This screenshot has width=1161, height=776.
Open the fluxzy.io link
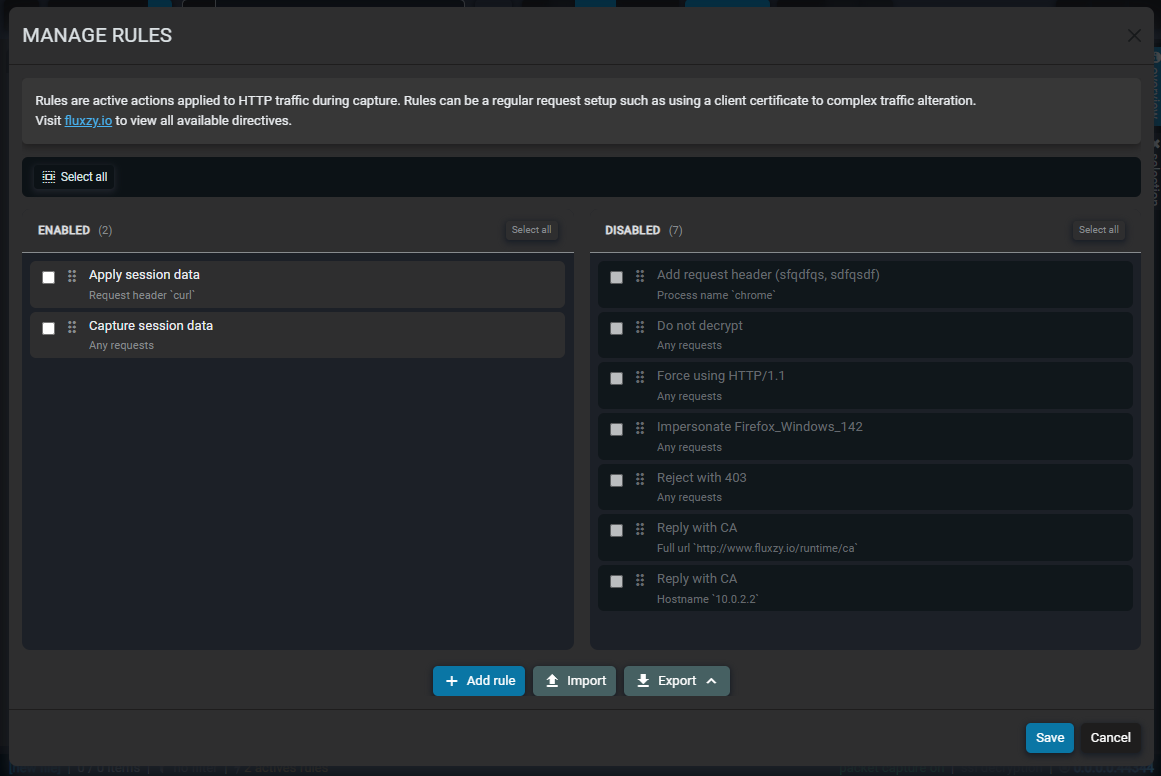click(88, 120)
